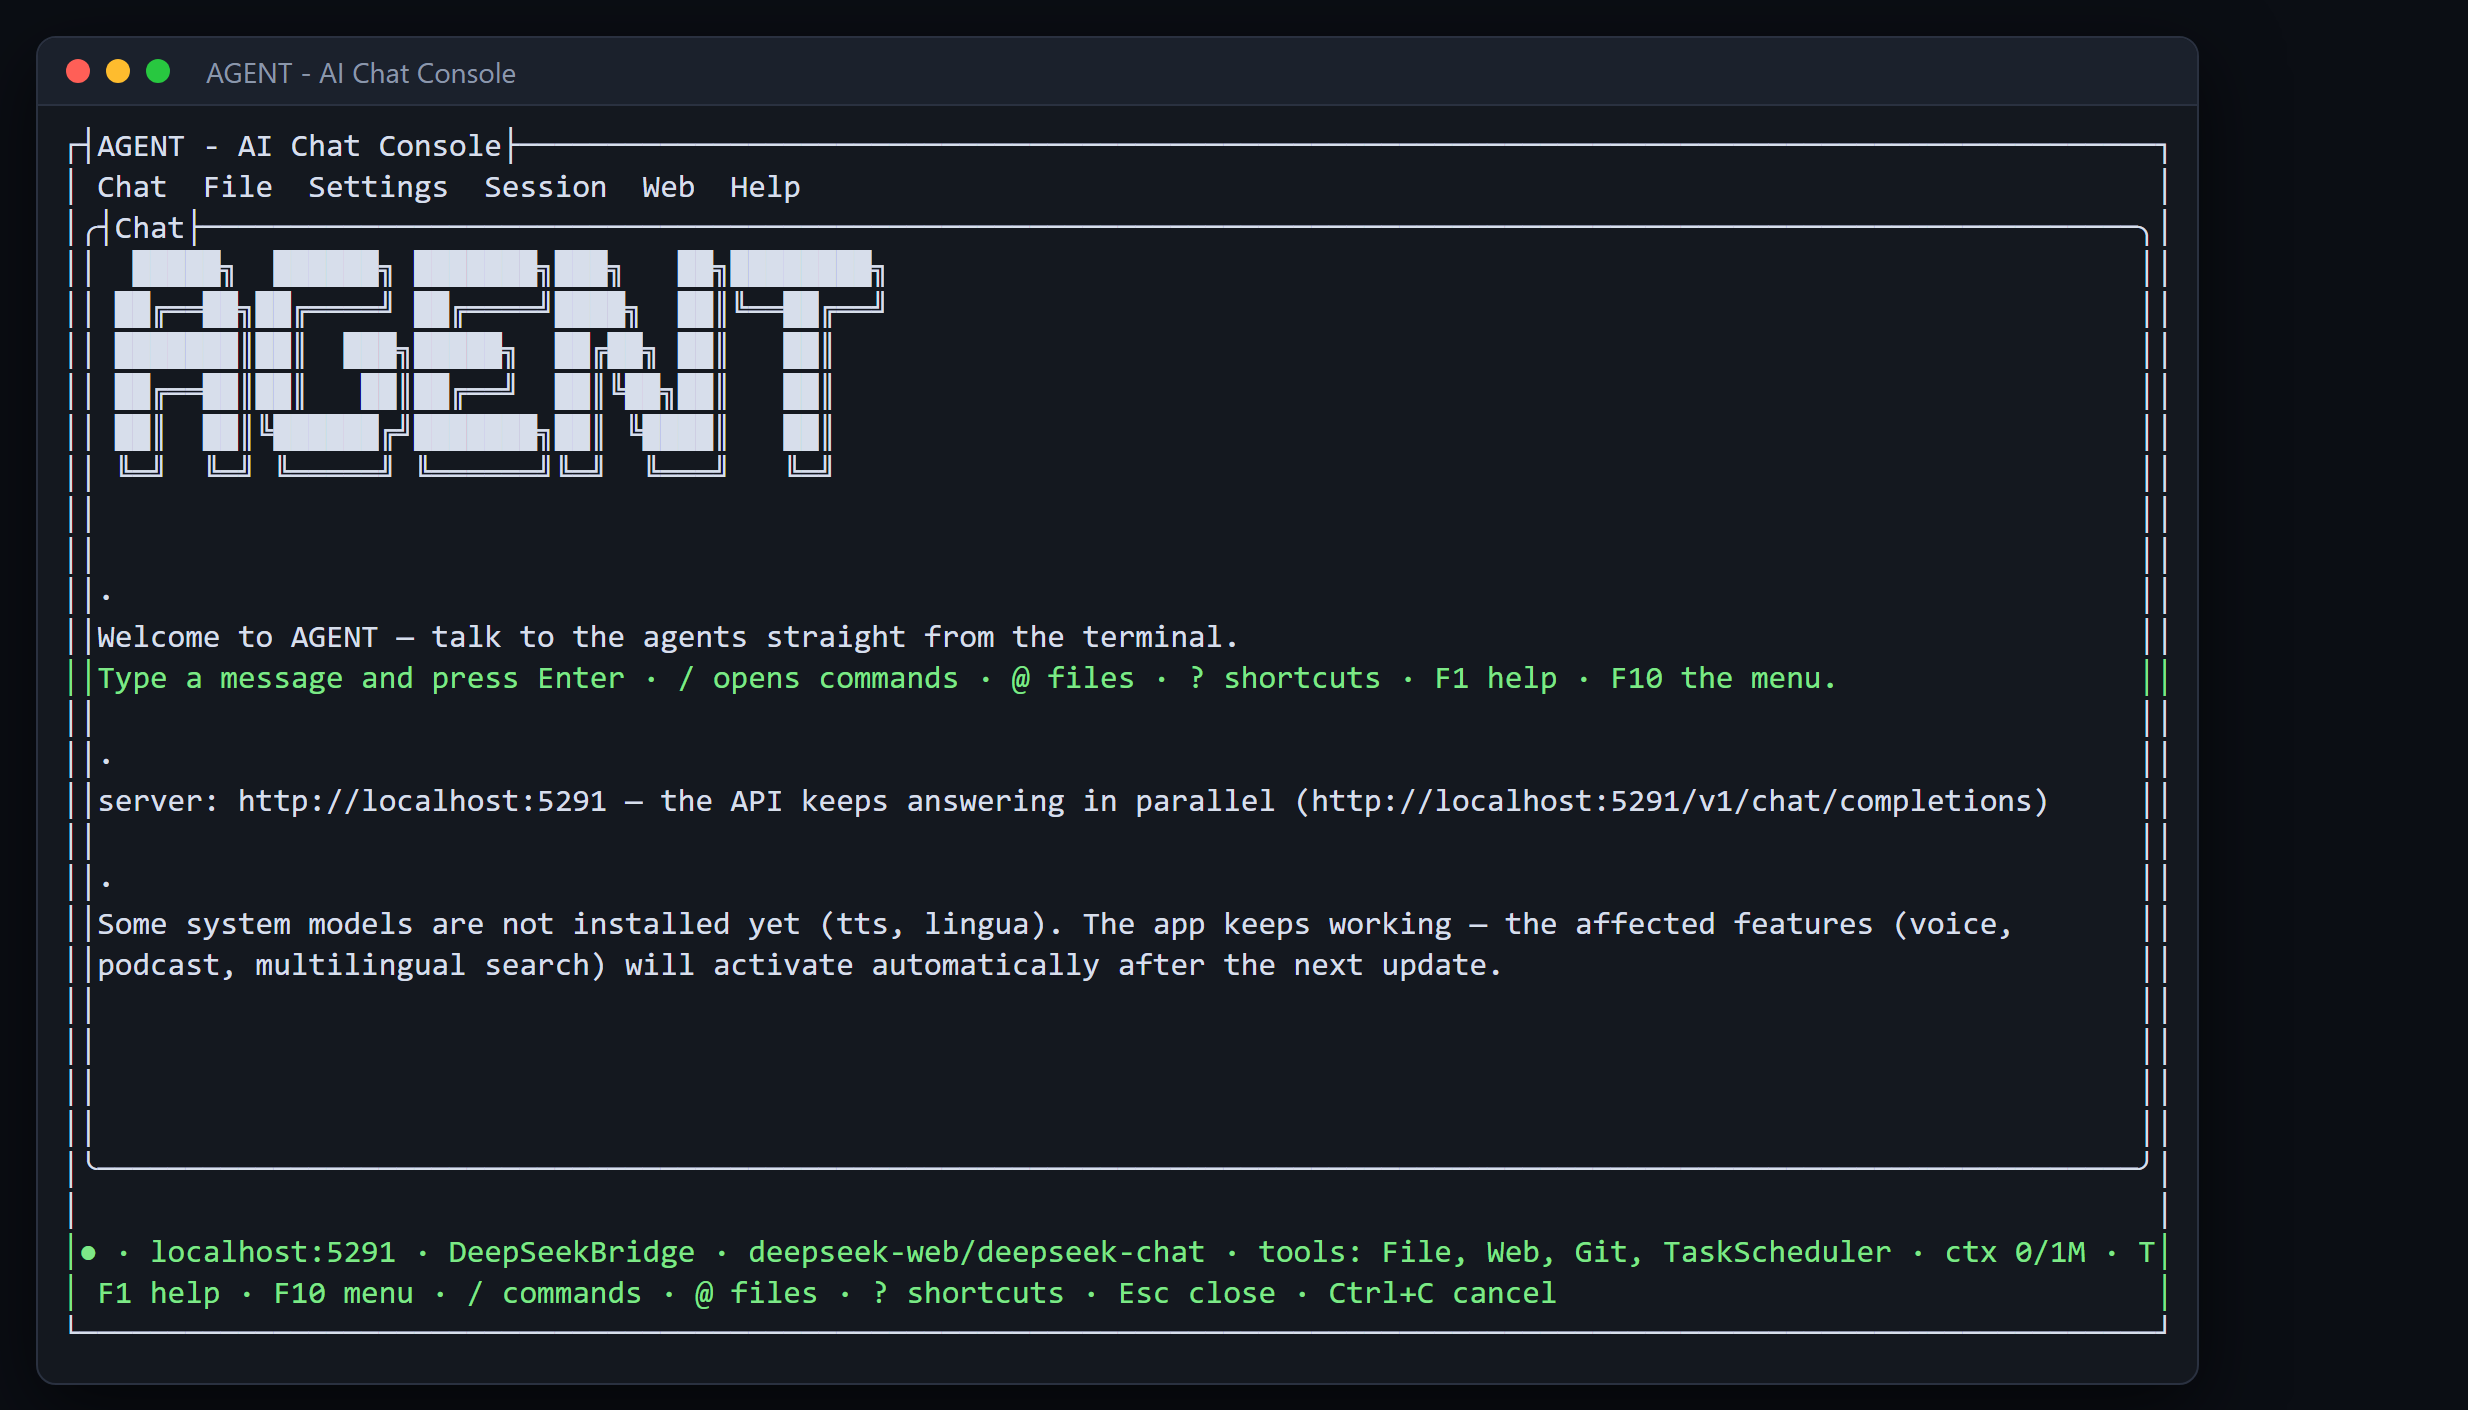Click the green maximize window button

click(158, 72)
